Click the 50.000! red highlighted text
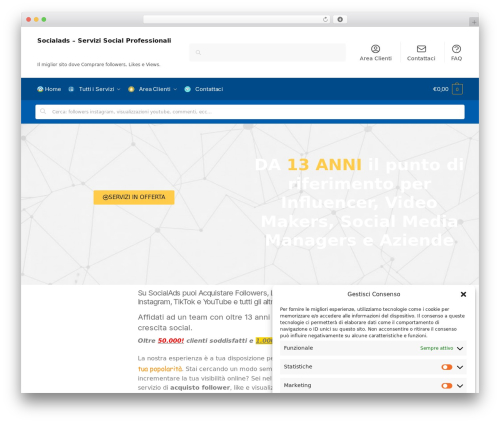500x423 pixels. (171, 341)
